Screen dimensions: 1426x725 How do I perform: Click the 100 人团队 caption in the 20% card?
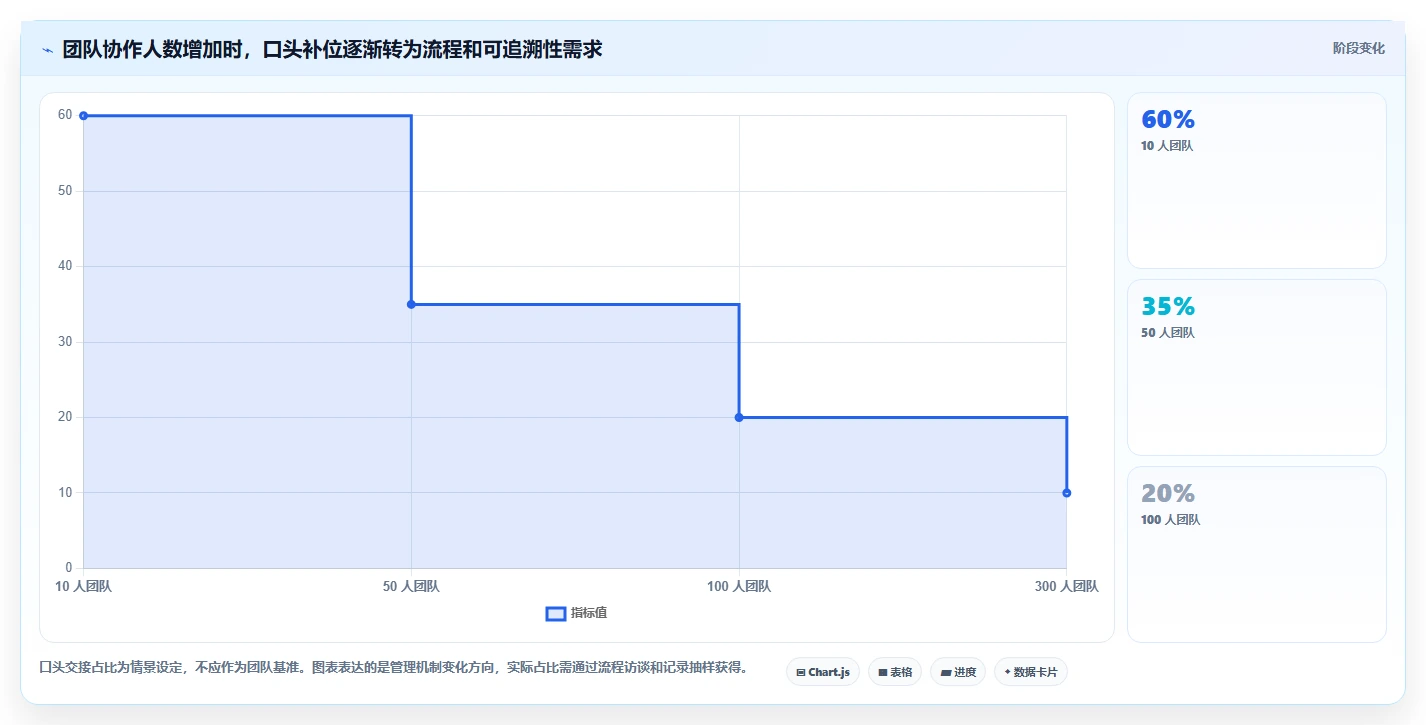1170,520
